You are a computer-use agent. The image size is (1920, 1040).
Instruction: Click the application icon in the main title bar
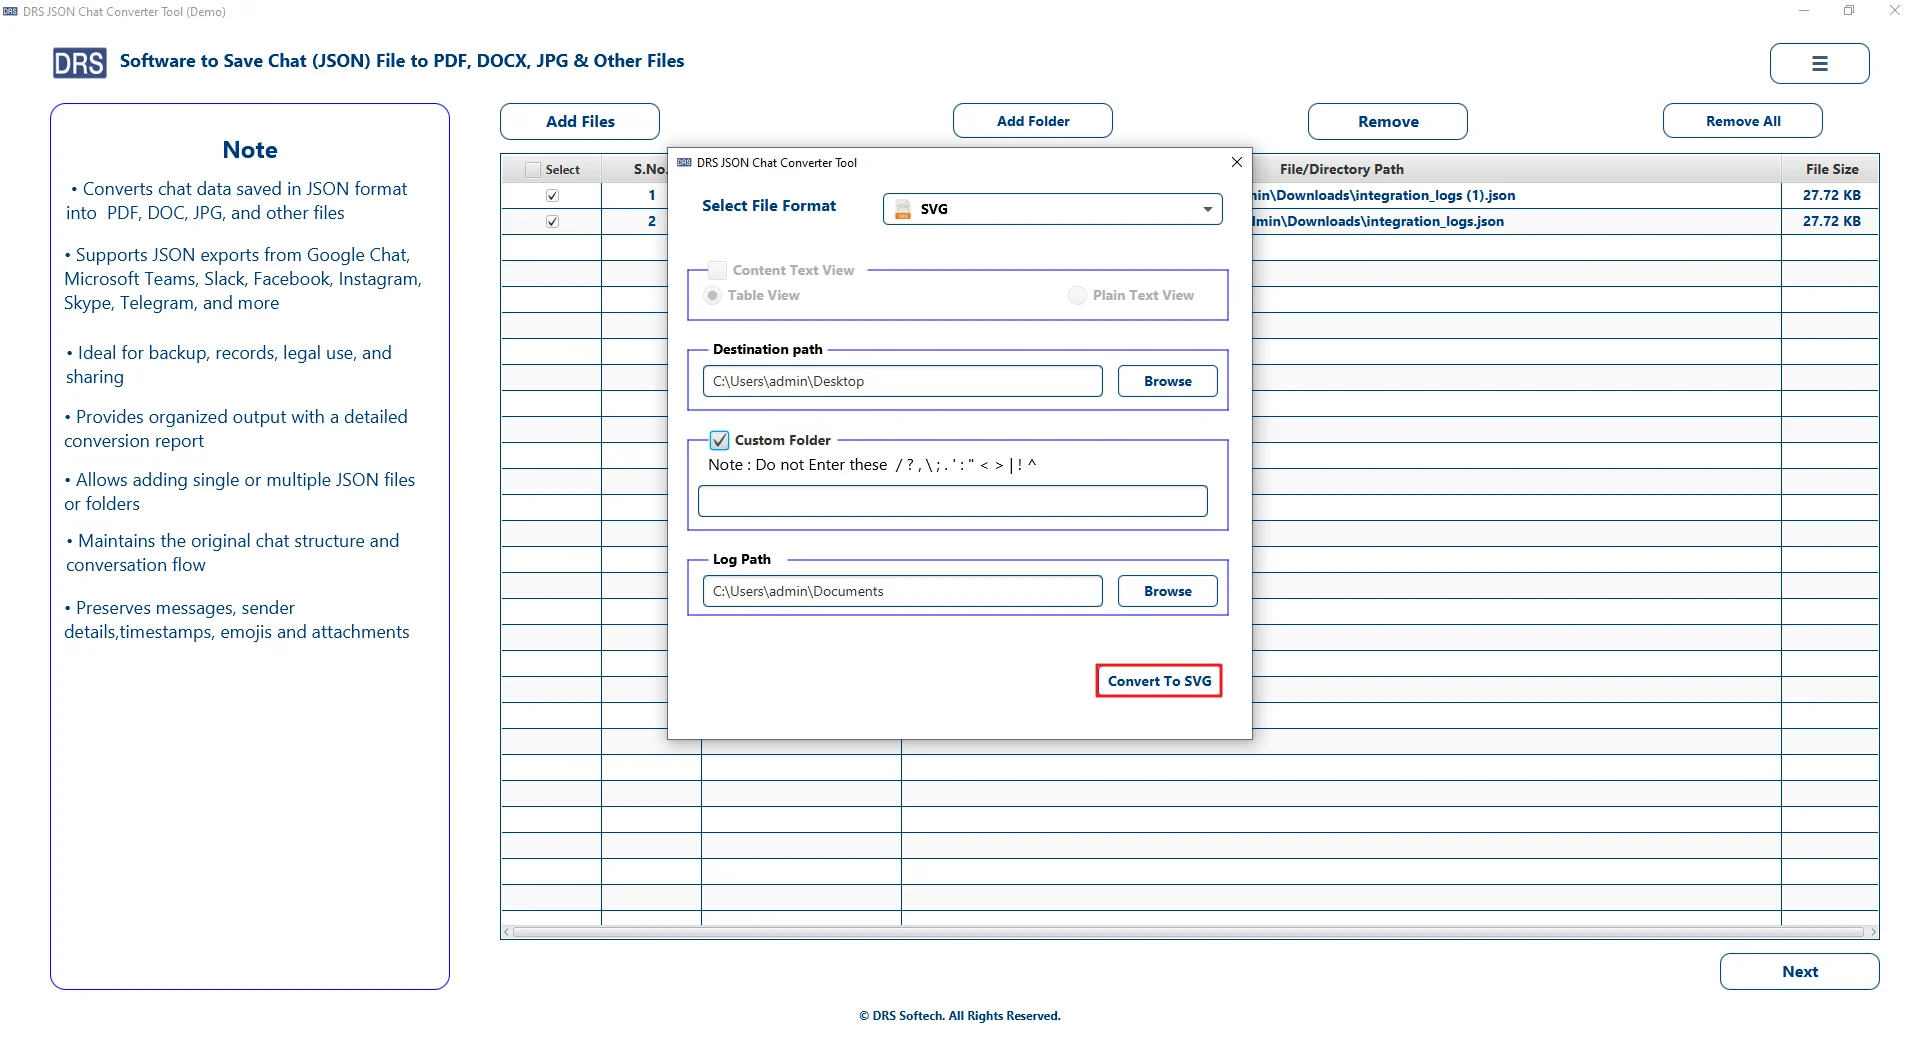[x=11, y=12]
